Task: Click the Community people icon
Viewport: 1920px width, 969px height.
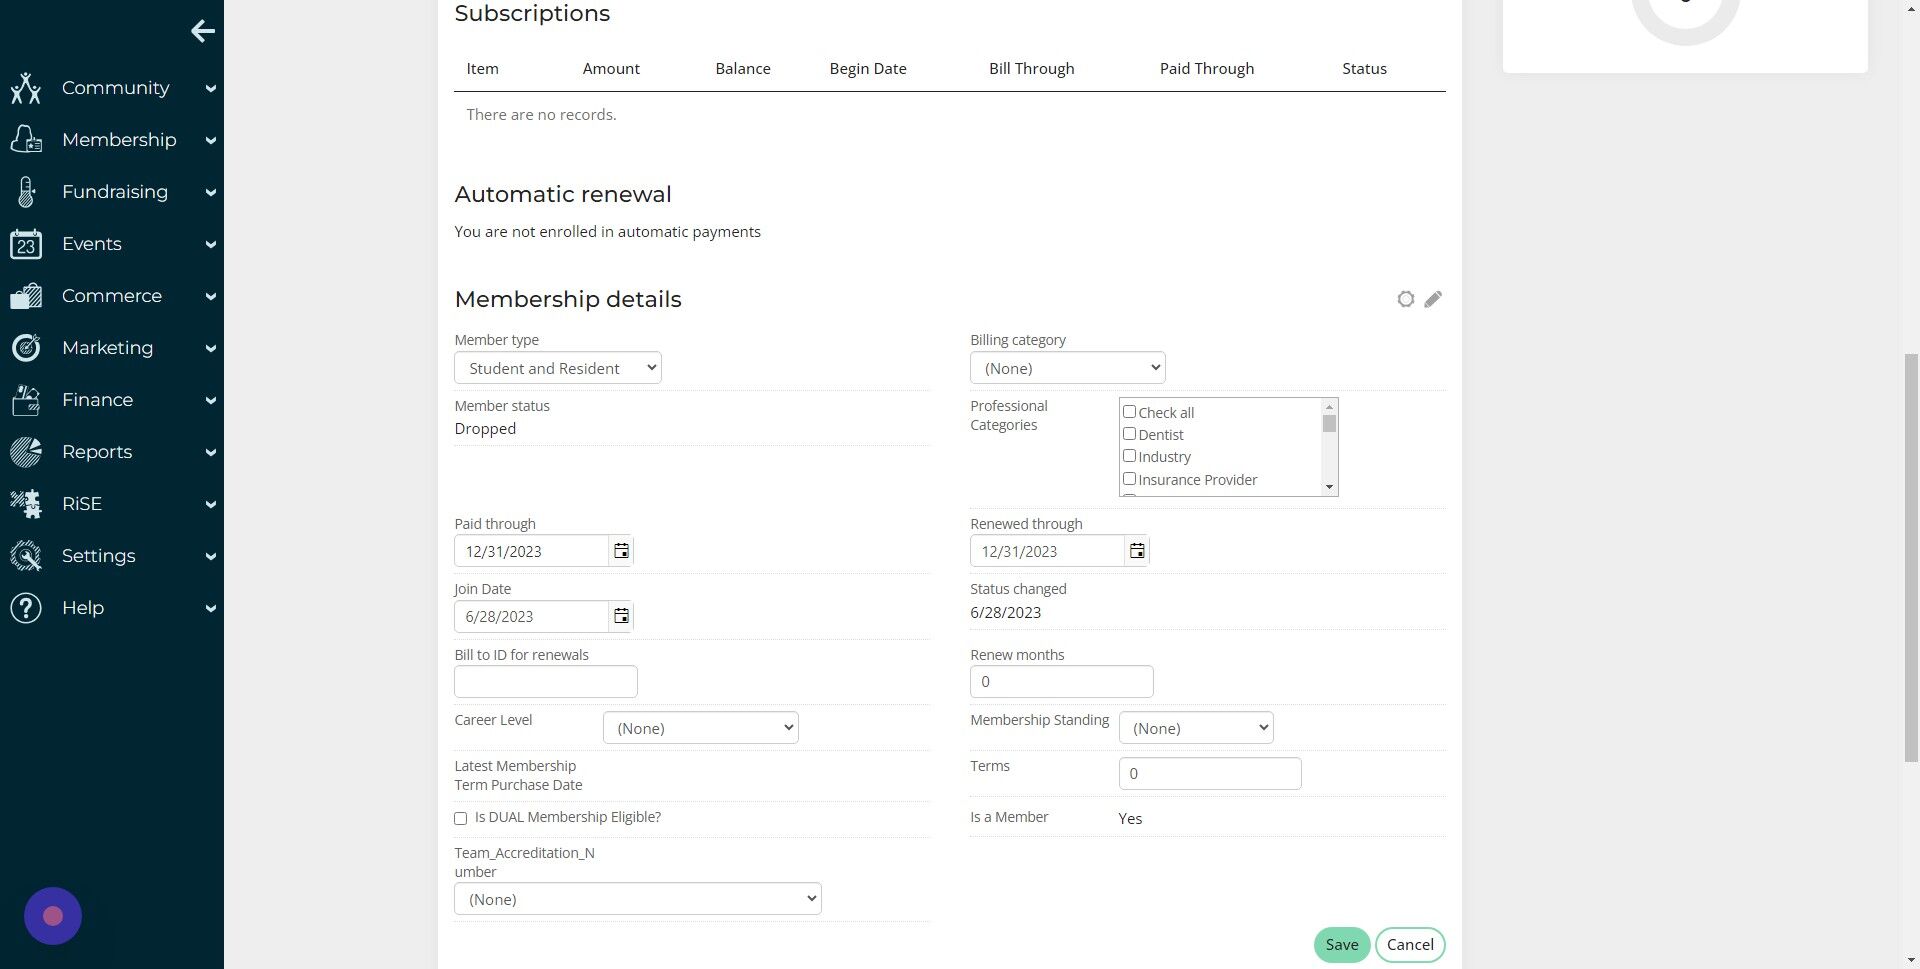Action: coord(26,88)
